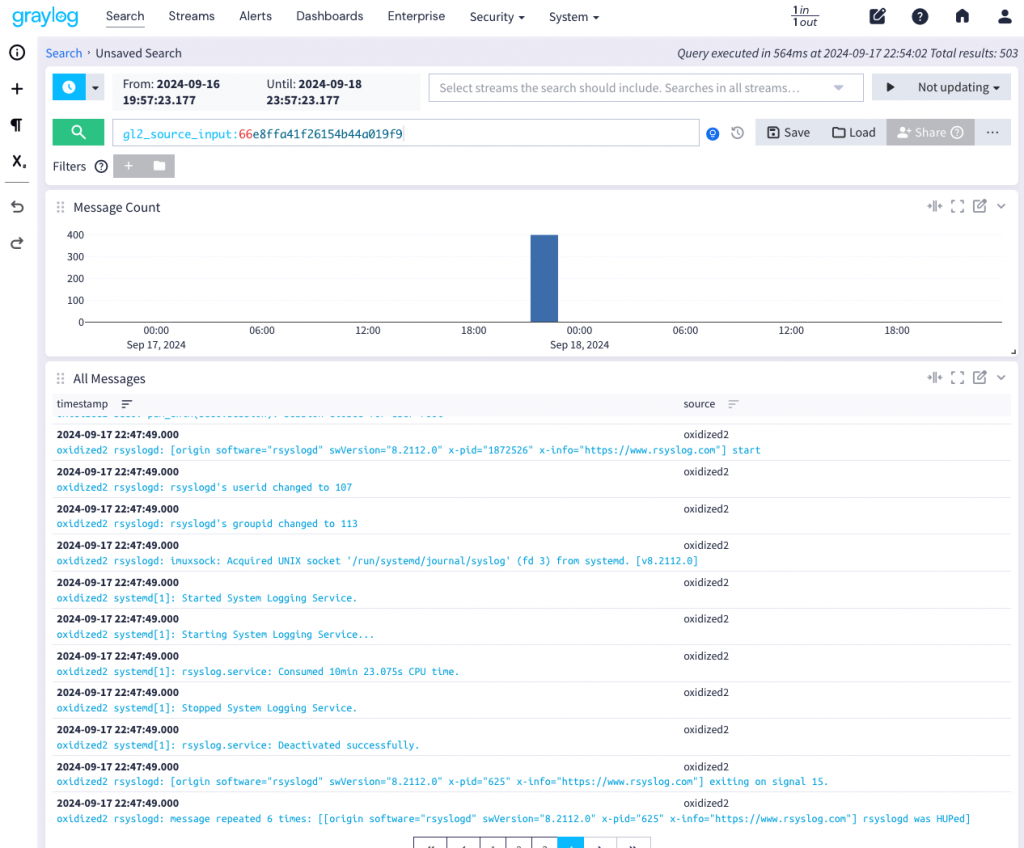The height and width of the screenshot is (848, 1024).
Task: Add a new filter with plus button
Action: click(129, 166)
